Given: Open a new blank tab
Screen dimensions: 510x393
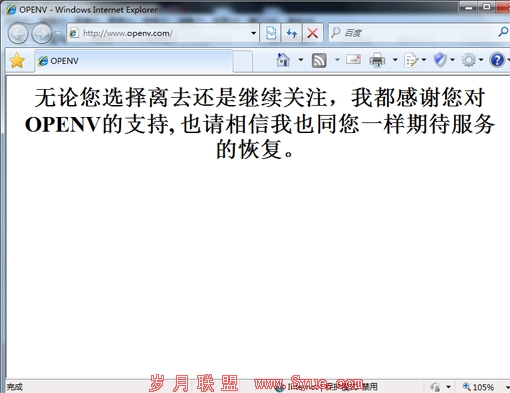Looking at the screenshot, I should 243,61.
